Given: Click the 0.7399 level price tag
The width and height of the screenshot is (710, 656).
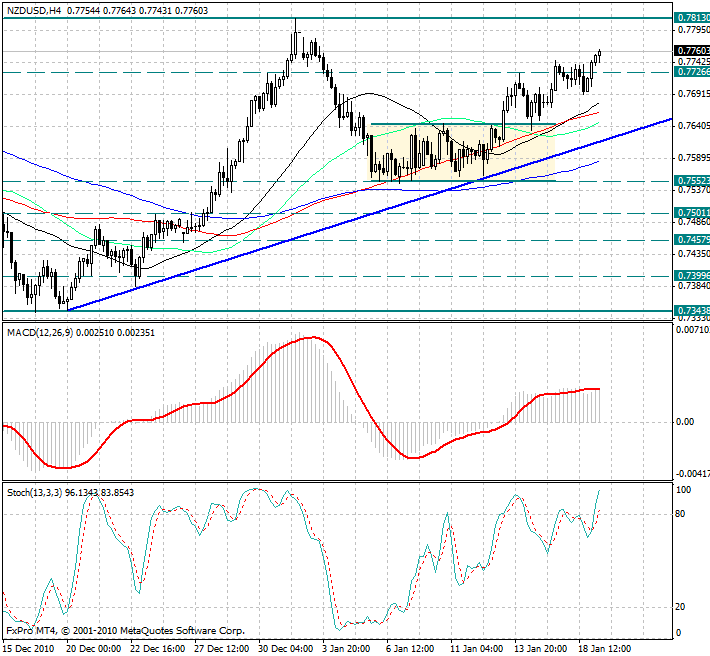Looking at the screenshot, I should (x=692, y=275).
